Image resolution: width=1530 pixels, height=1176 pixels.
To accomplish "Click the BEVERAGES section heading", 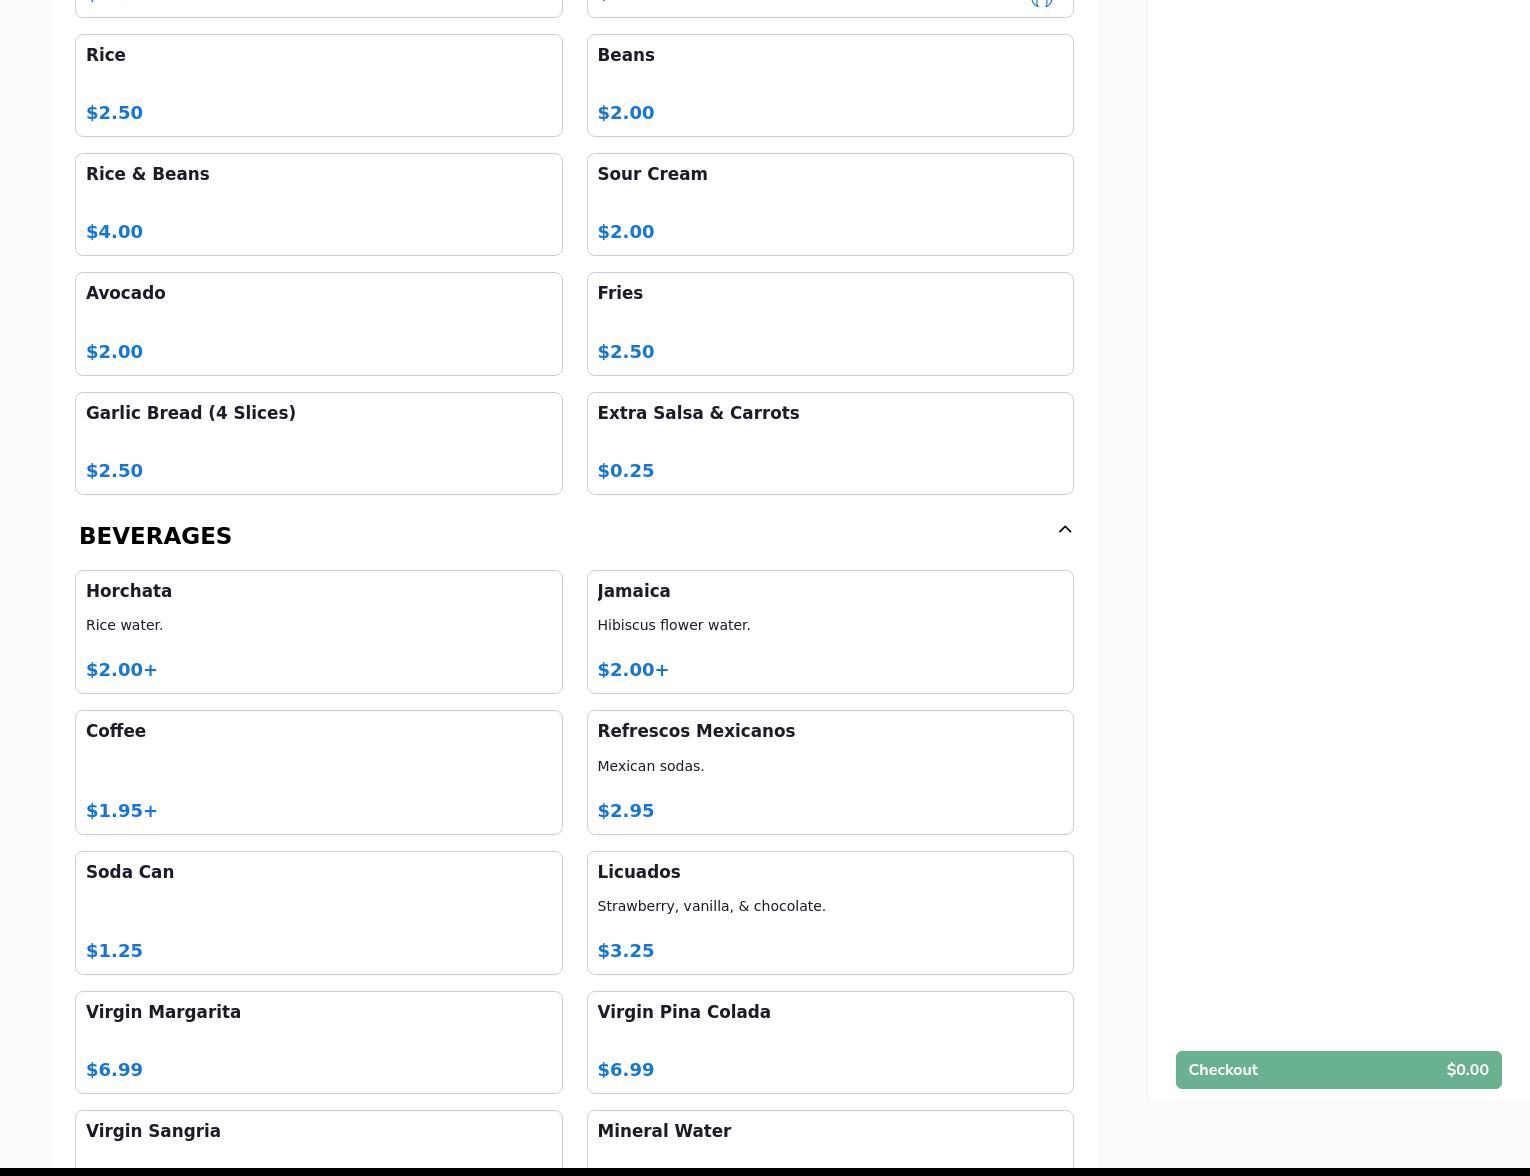I will (x=155, y=536).
